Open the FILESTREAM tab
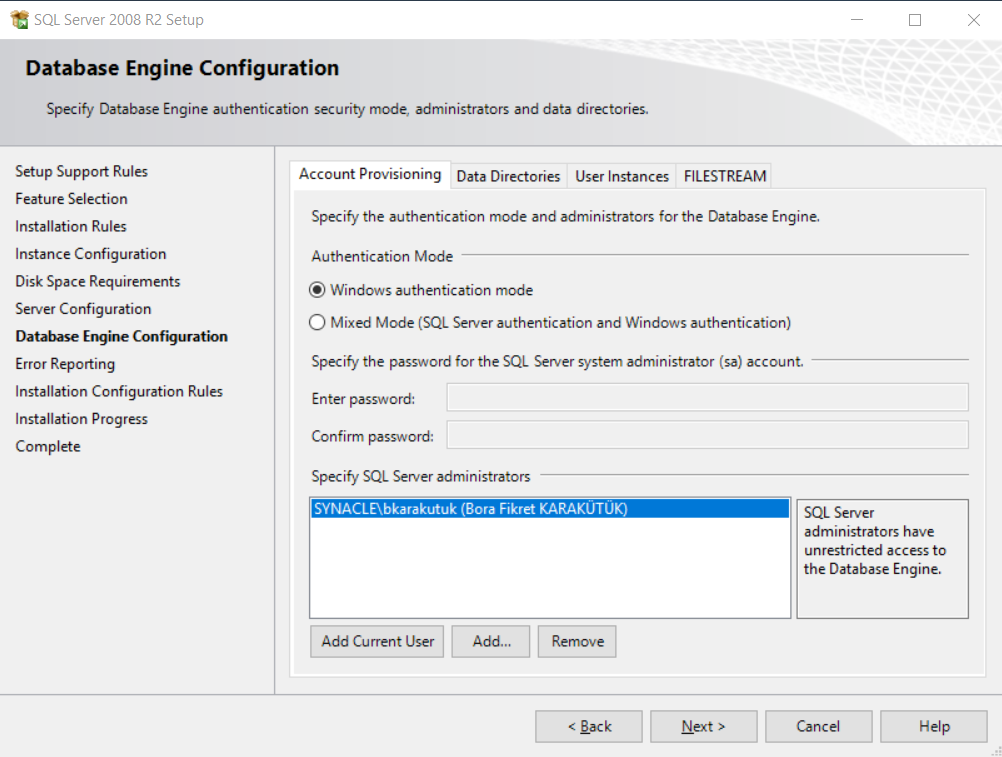 click(725, 176)
